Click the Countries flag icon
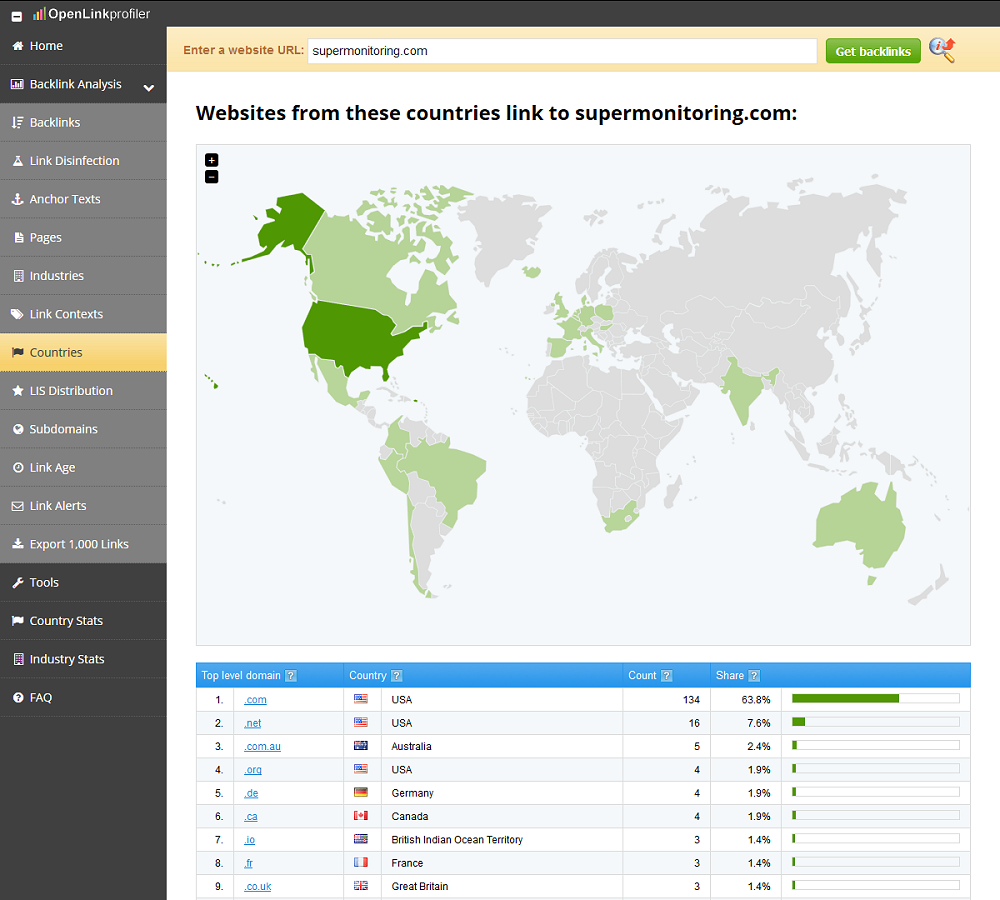Image resolution: width=1000 pixels, height=900 pixels. tap(18, 352)
